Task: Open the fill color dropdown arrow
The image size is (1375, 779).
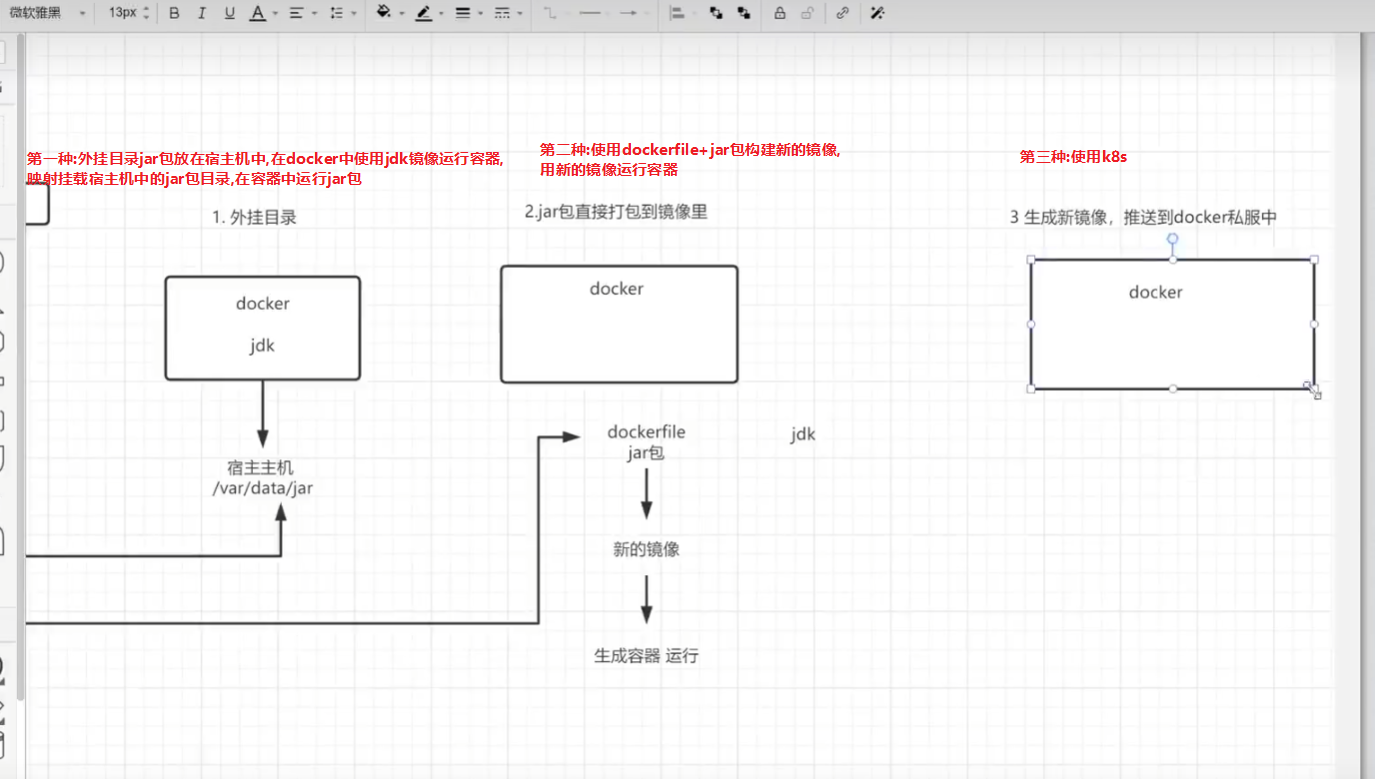Action: coord(401,14)
